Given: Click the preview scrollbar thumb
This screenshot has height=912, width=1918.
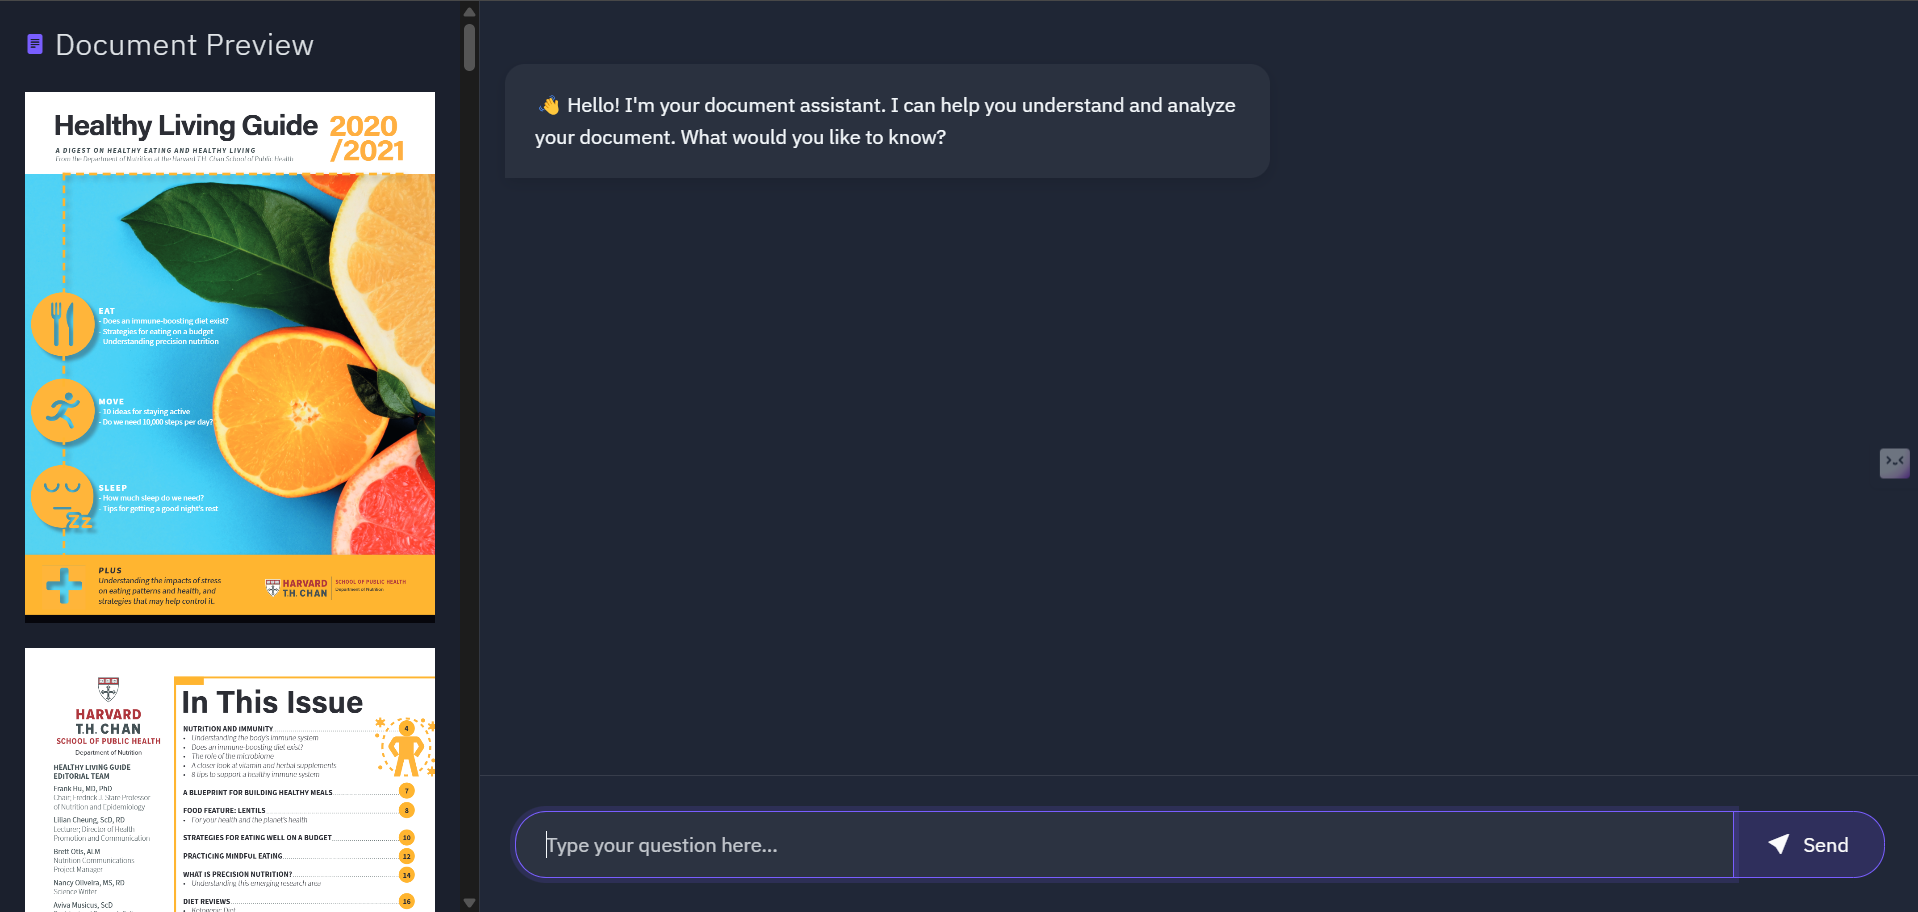Looking at the screenshot, I should [468, 47].
